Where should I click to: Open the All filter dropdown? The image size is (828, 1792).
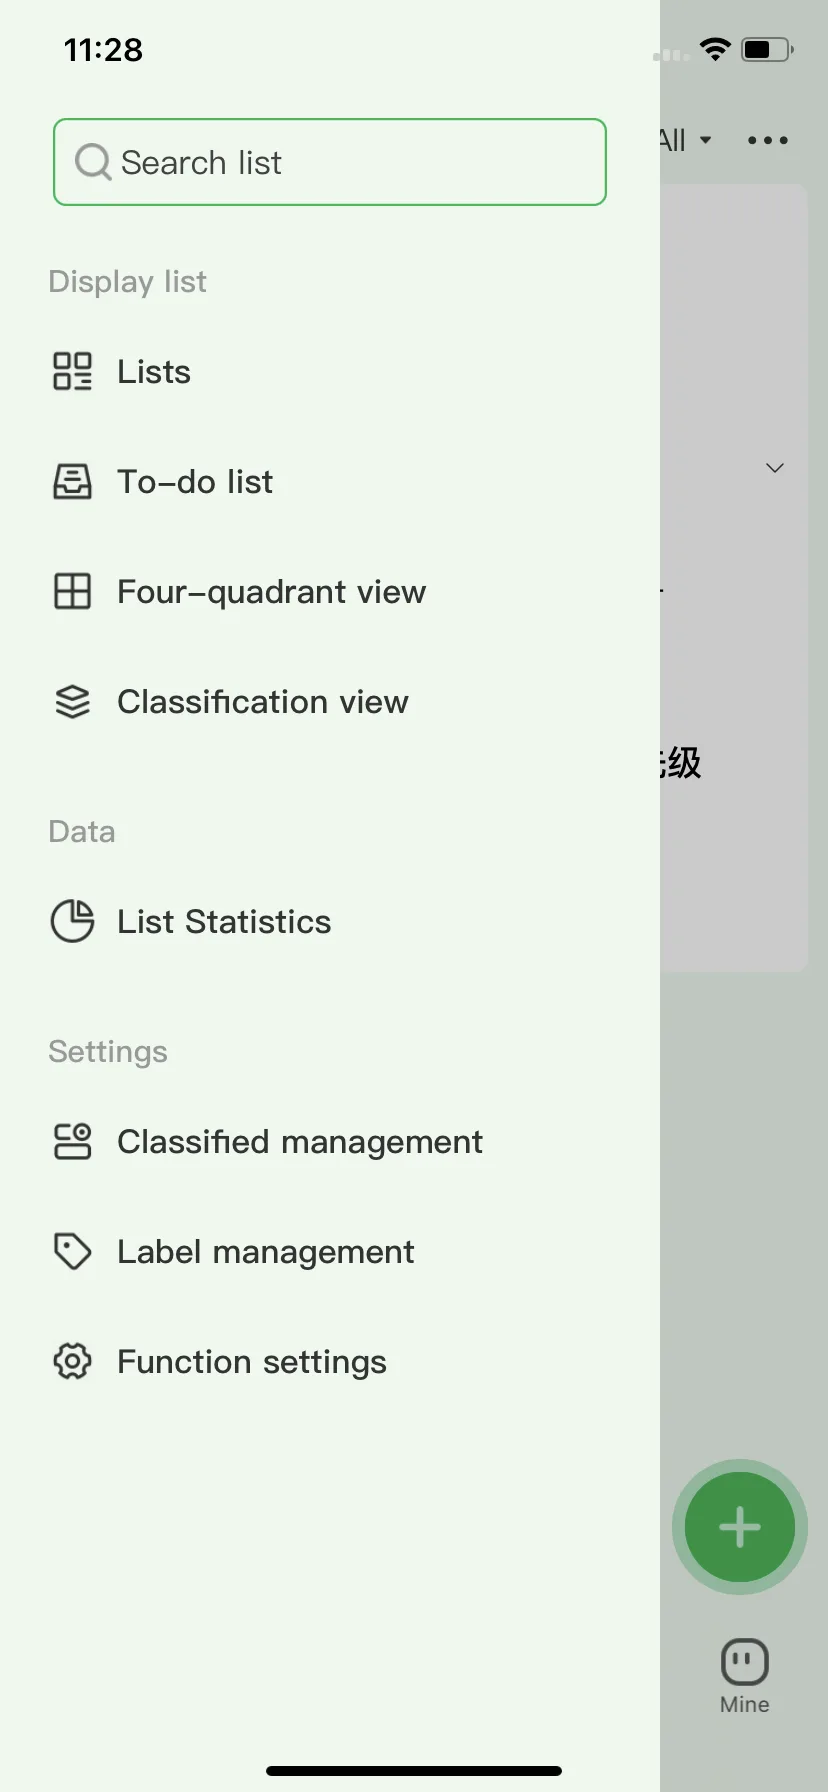coord(685,140)
